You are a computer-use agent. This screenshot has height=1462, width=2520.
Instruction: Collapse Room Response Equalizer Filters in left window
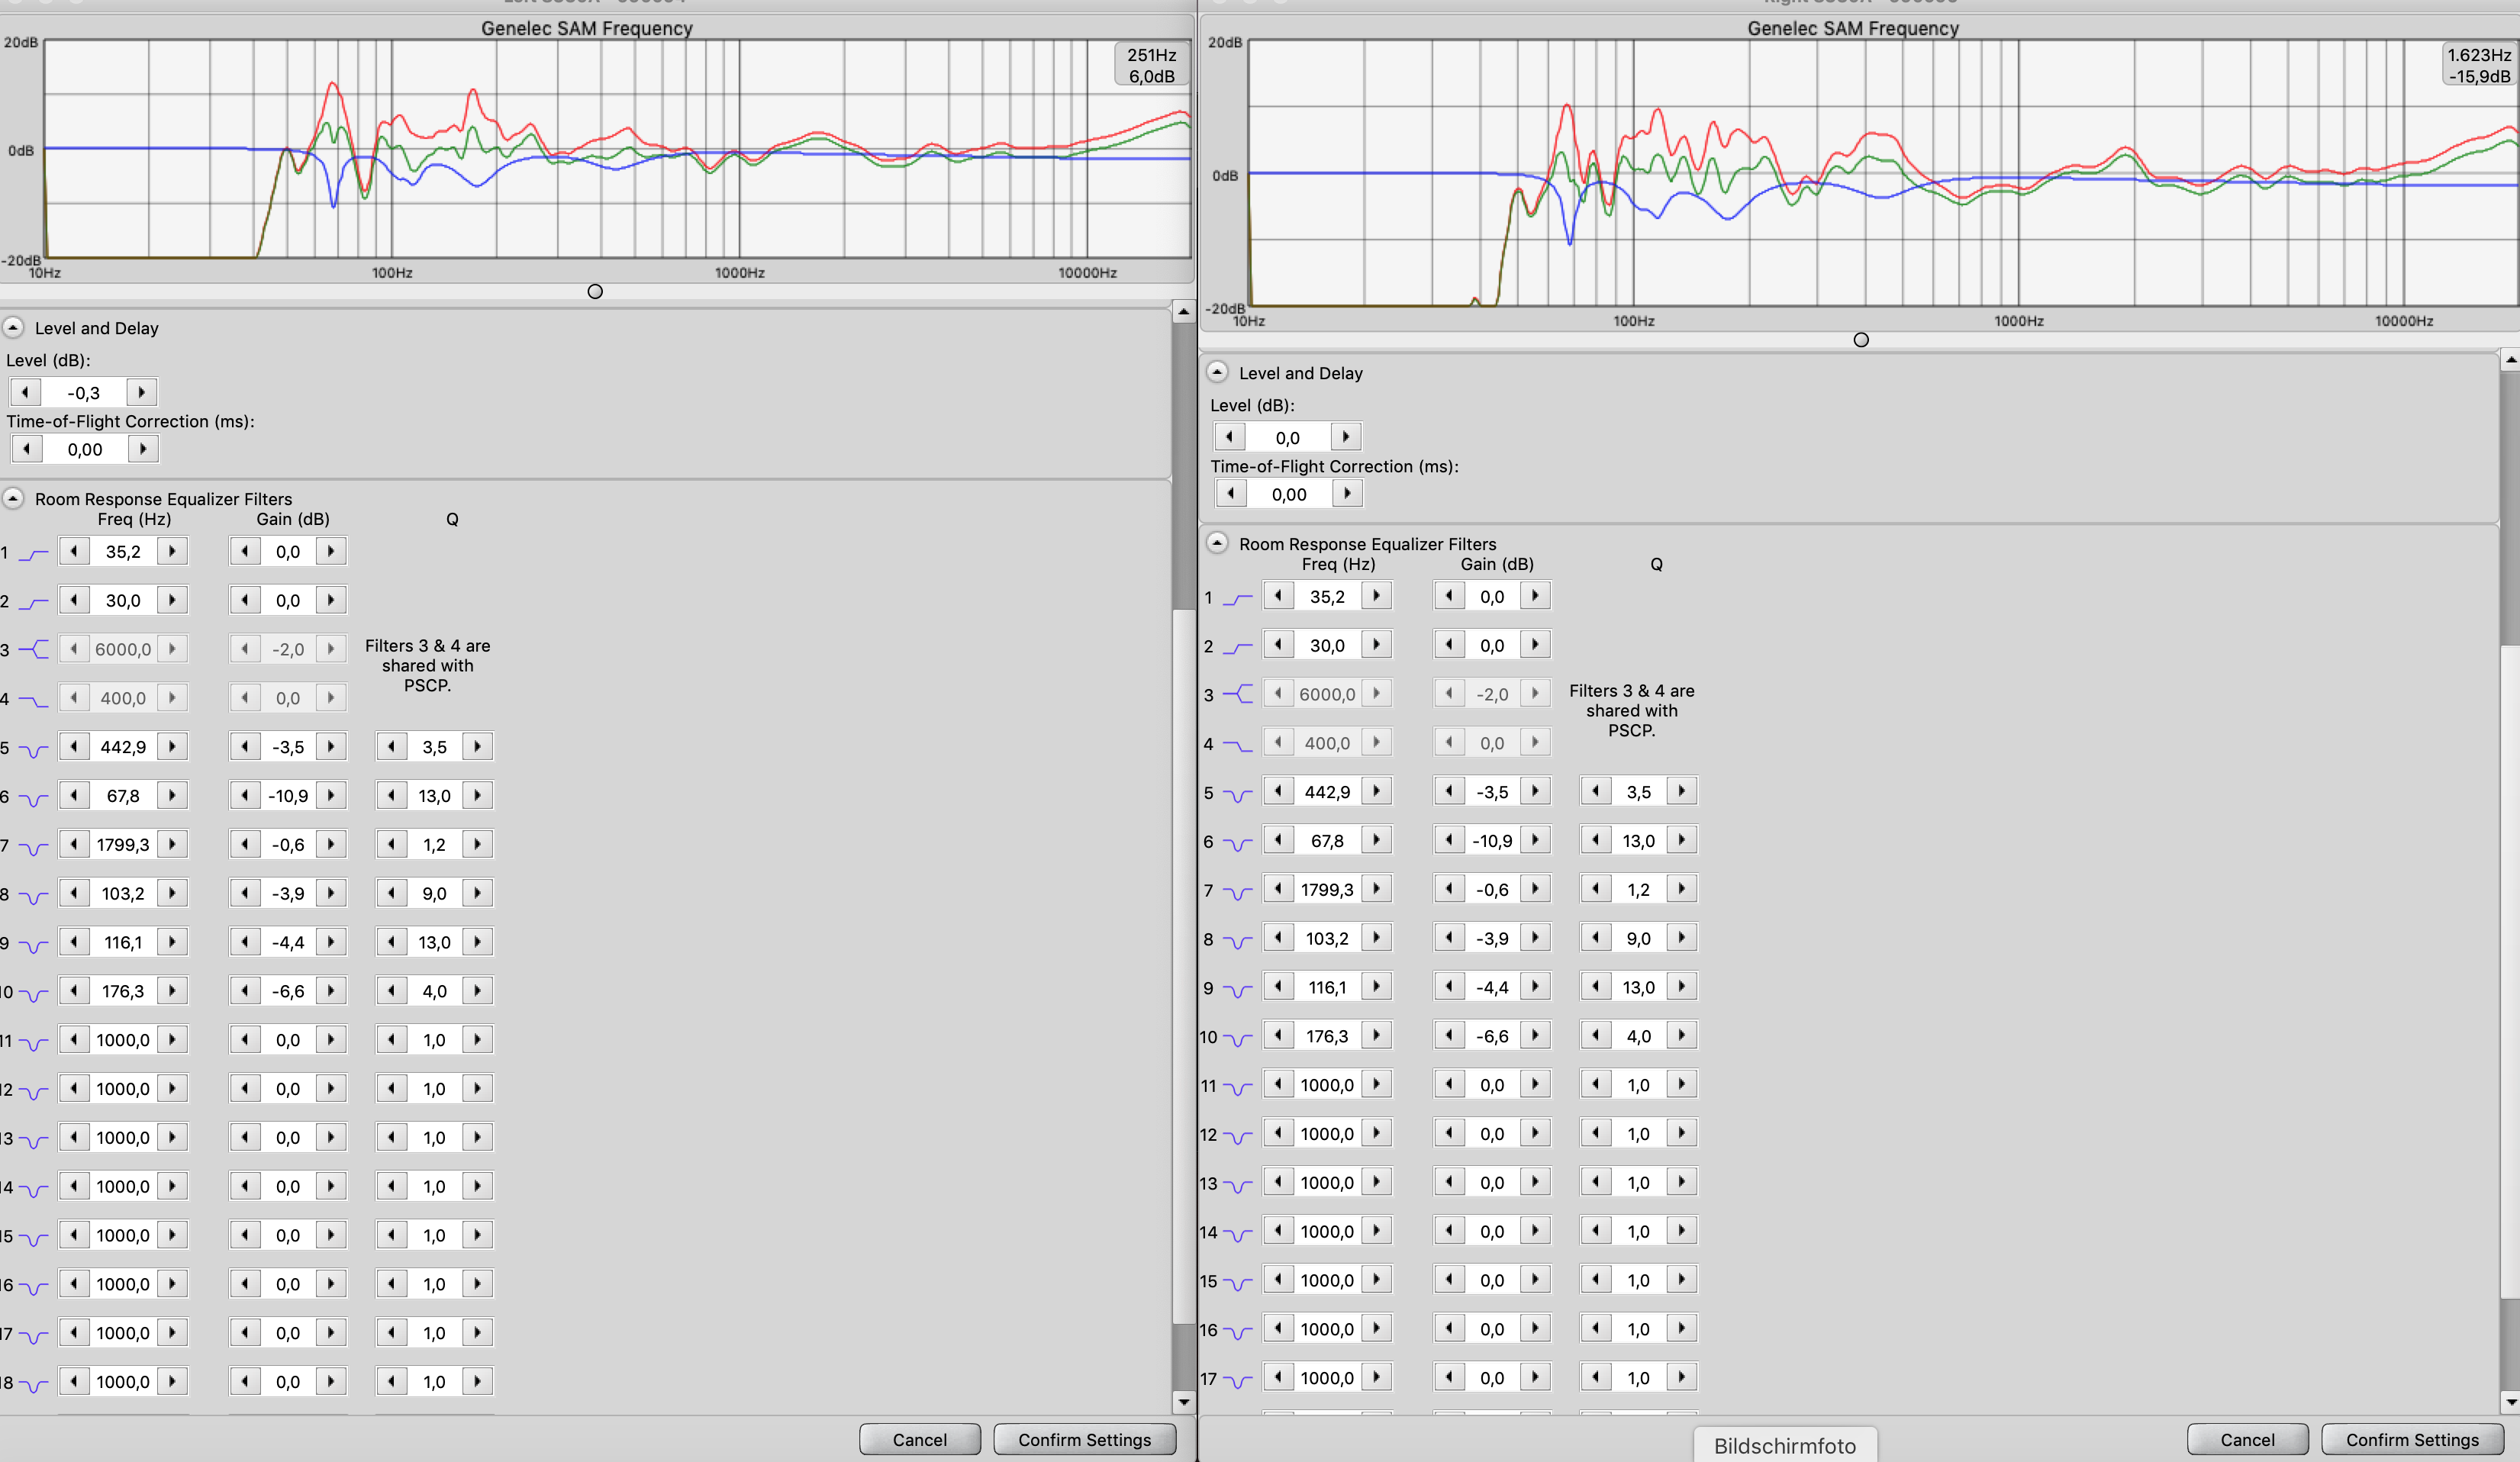(x=13, y=498)
